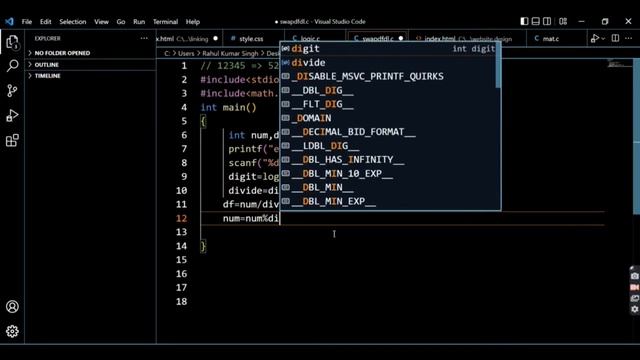
Task: Click the Users breadcrumb segment
Action: [x=186, y=53]
